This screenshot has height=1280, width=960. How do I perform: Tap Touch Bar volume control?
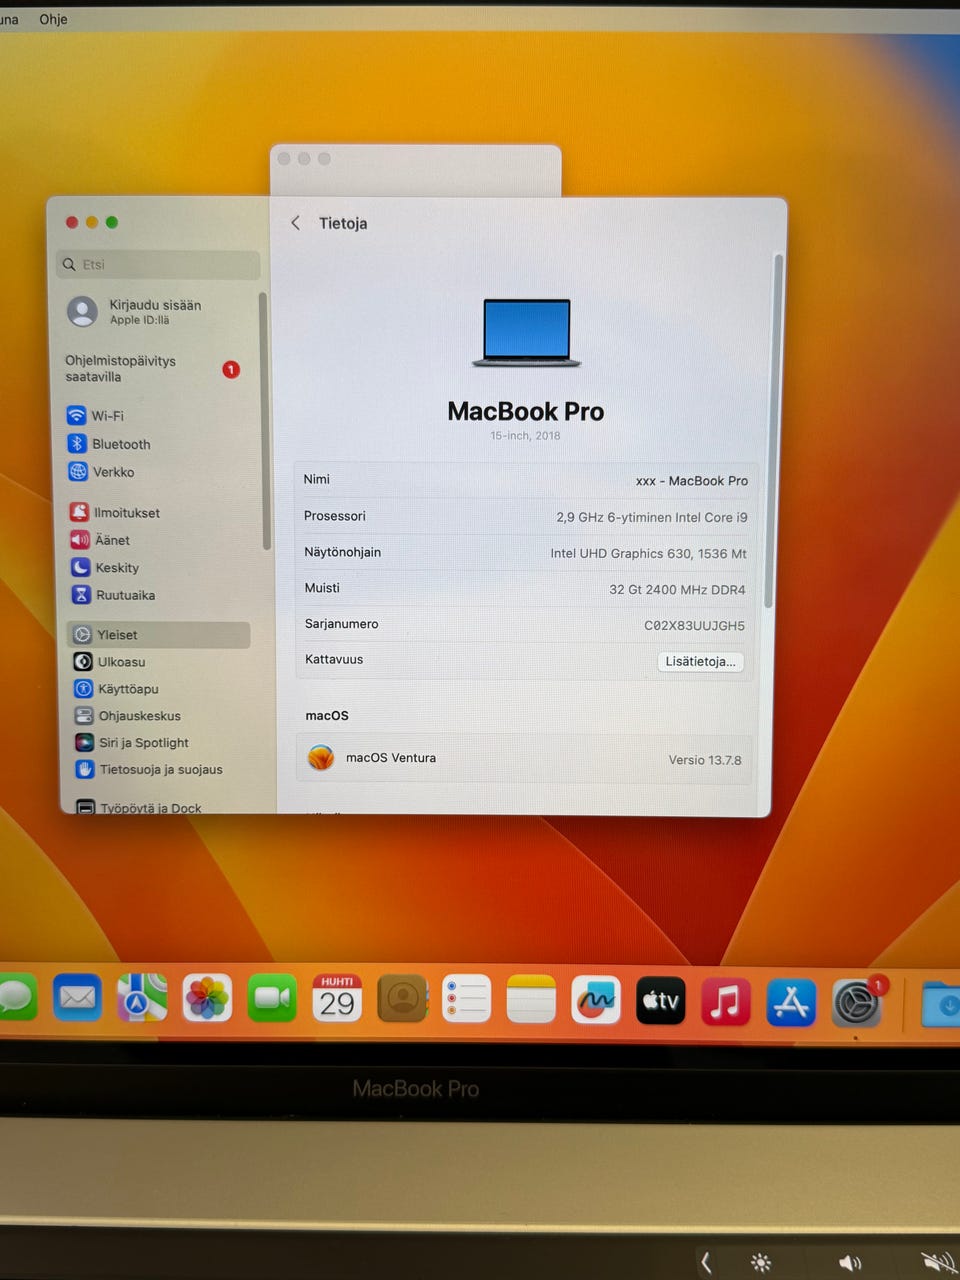[x=850, y=1263]
